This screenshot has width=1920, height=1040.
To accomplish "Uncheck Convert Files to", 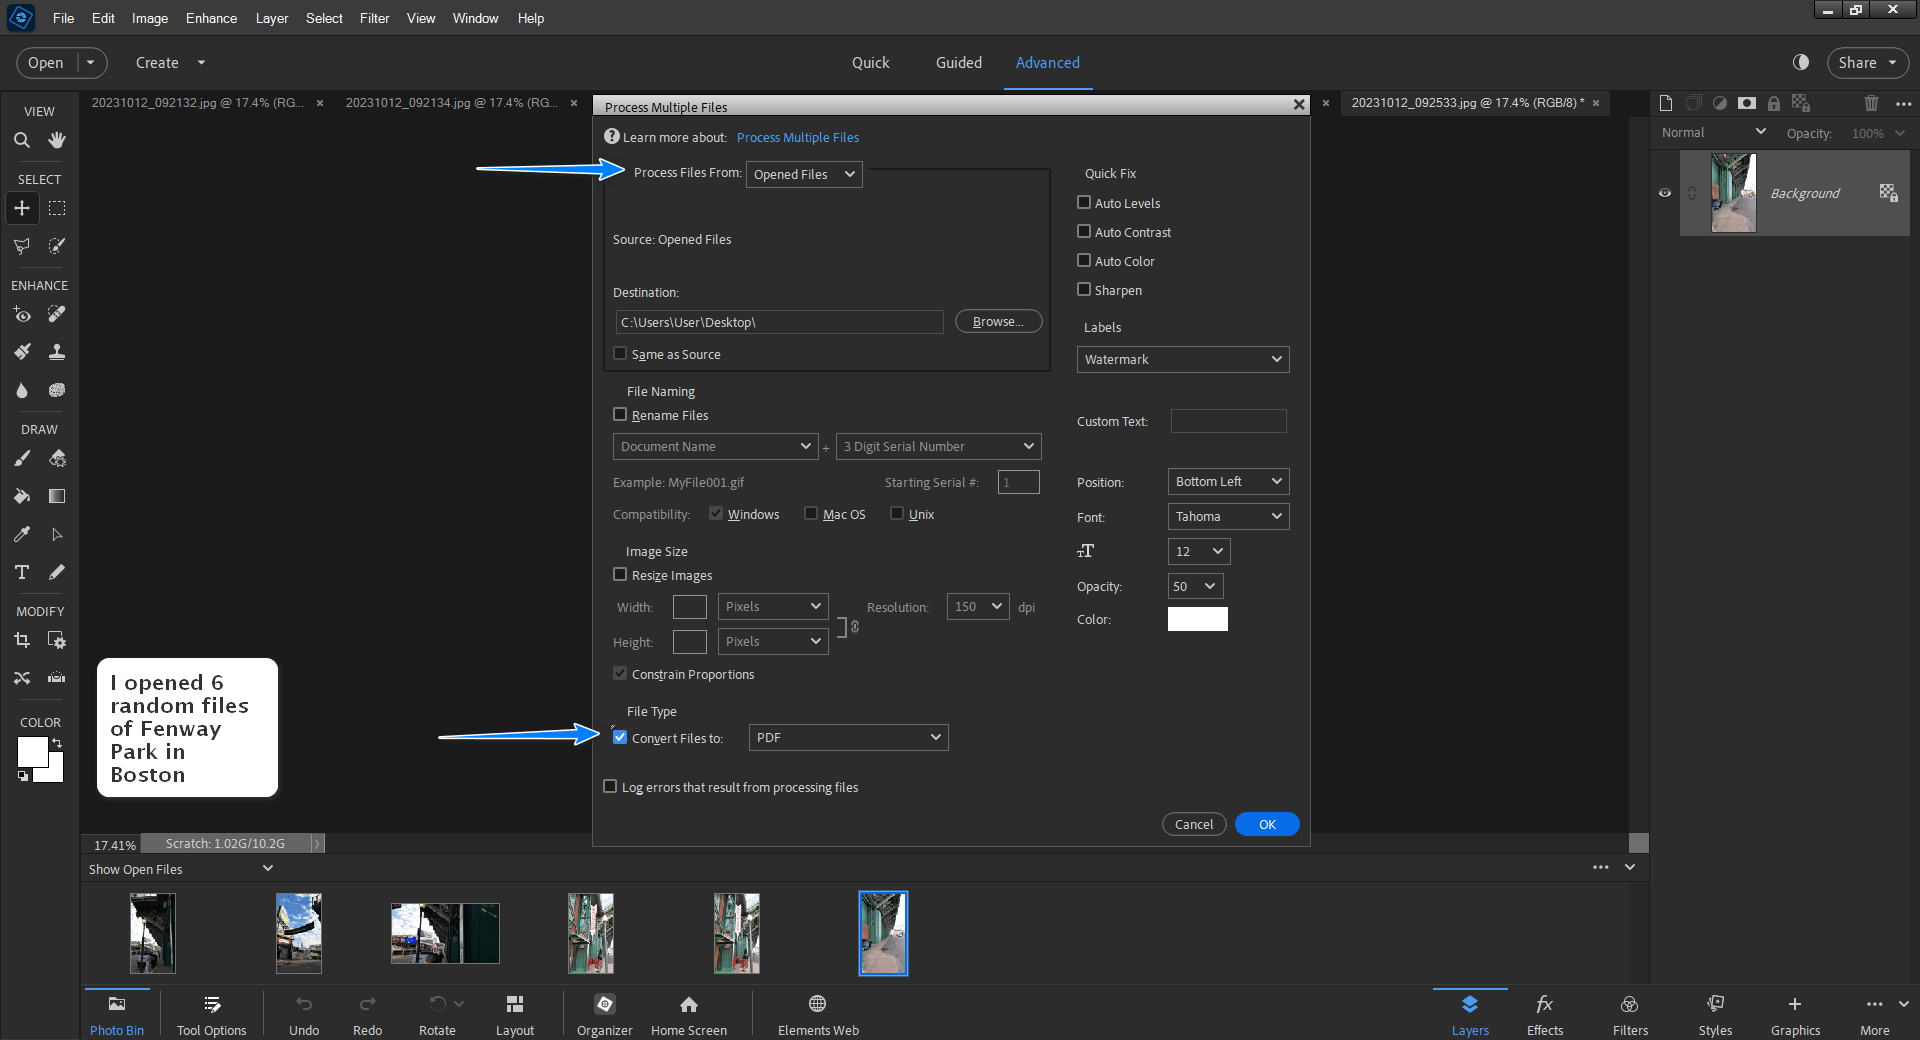I will pyautogui.click(x=619, y=737).
